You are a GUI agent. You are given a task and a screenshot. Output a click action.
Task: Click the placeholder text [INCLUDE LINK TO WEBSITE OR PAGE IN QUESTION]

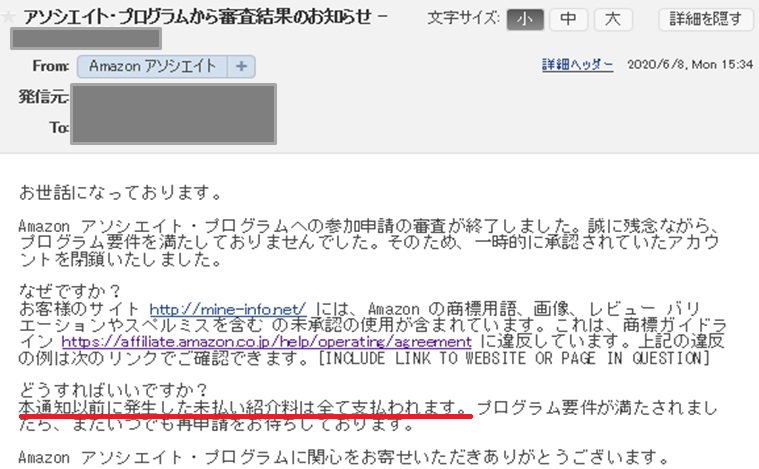tap(514, 358)
